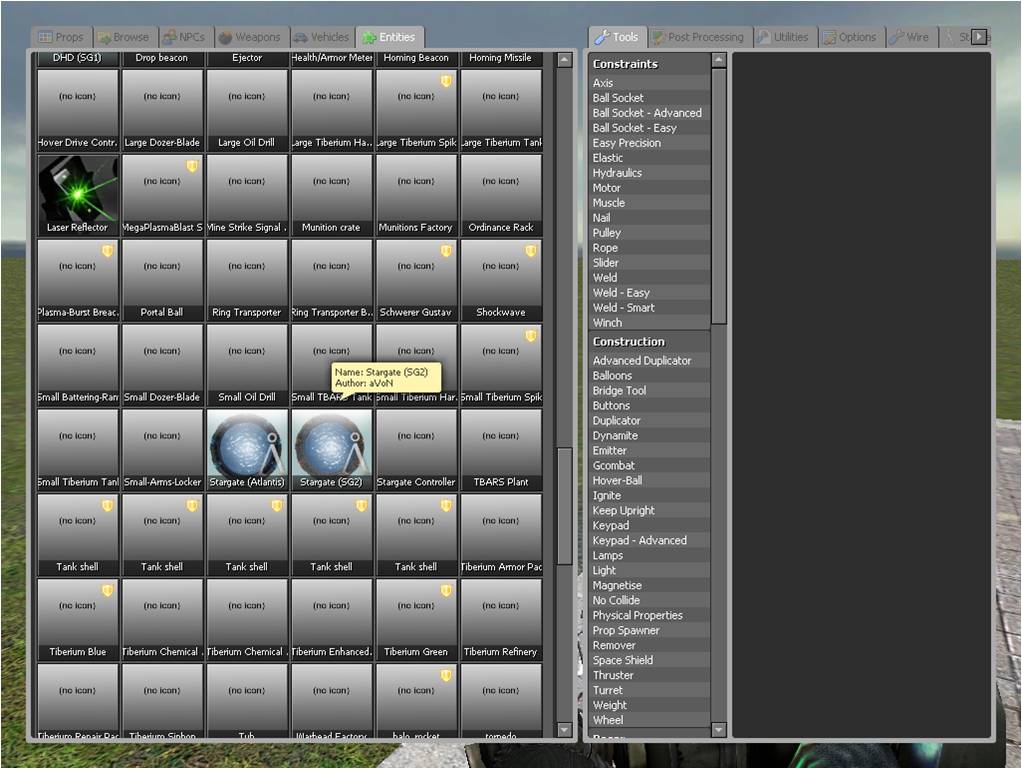Image resolution: width=1022 pixels, height=769 pixels.
Task: Choose the Keypad - Advanced tool
Action: [x=649, y=540]
